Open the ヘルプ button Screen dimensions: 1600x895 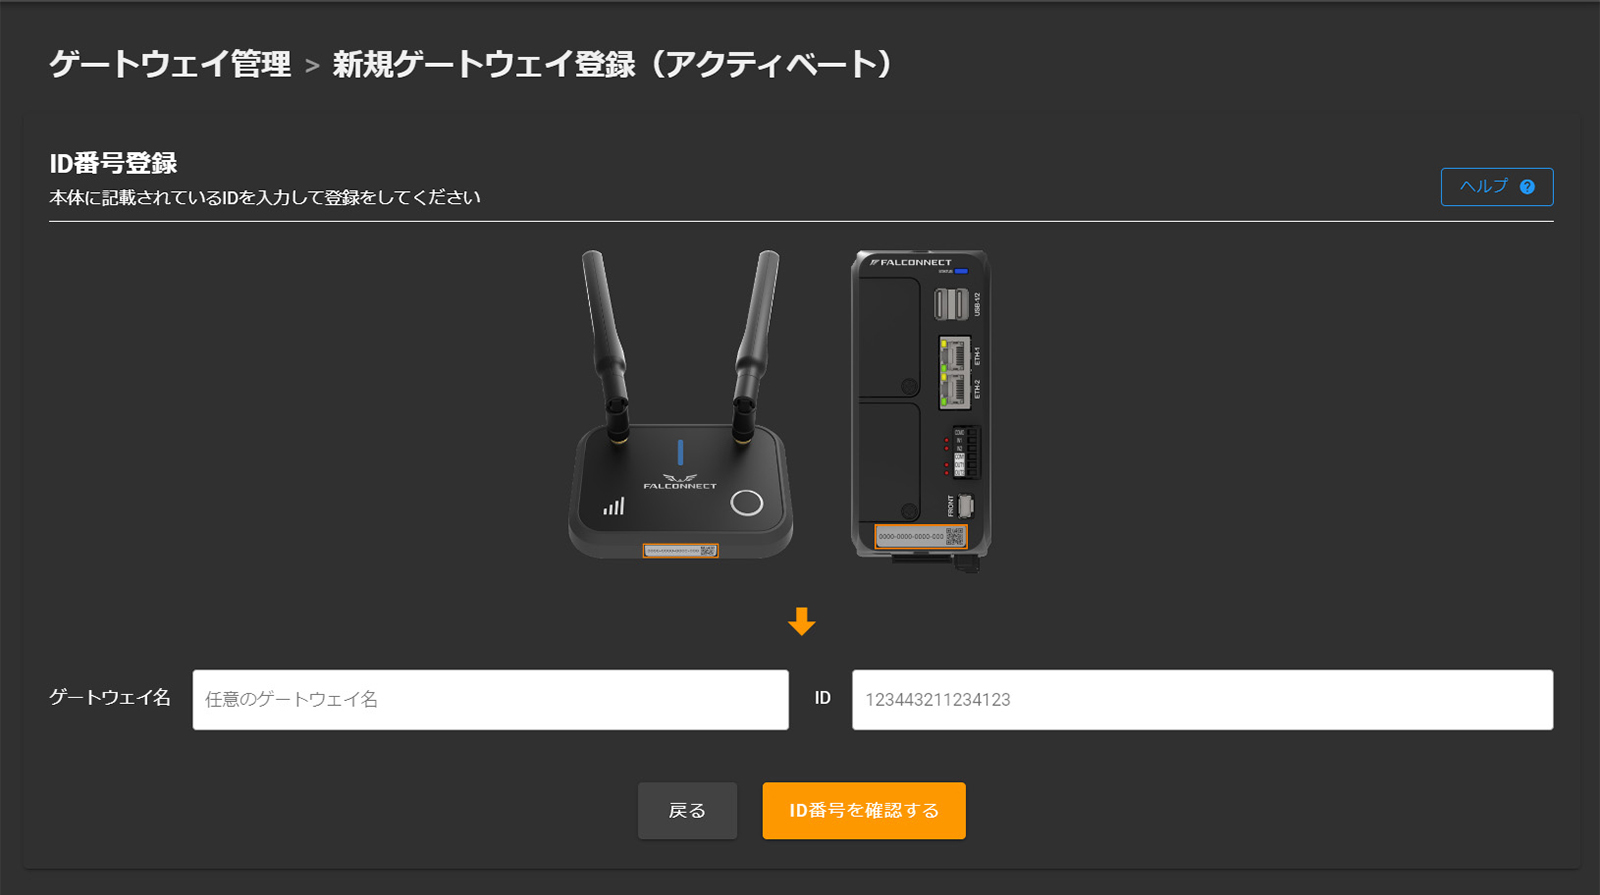point(1497,187)
